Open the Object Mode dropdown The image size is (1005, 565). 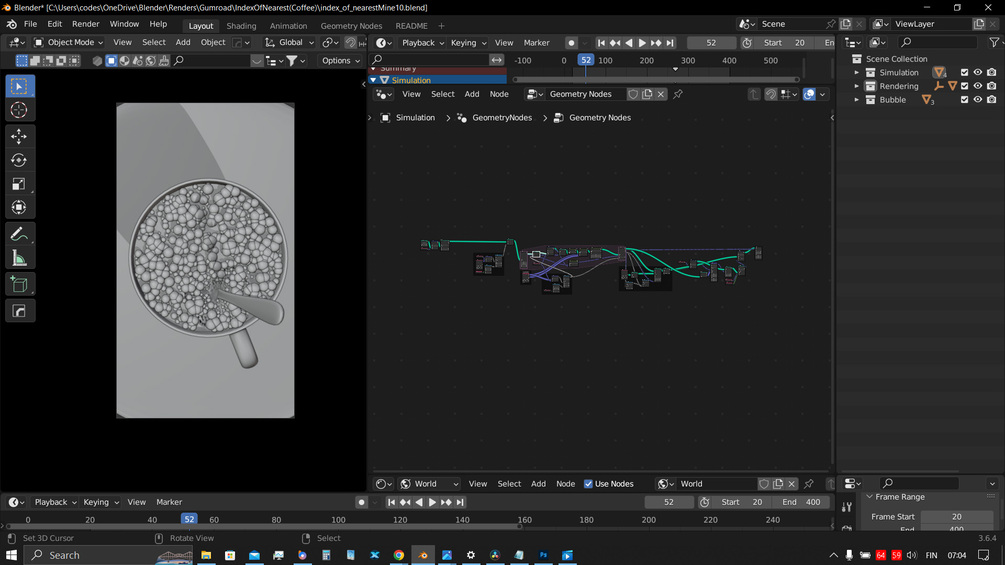(68, 43)
